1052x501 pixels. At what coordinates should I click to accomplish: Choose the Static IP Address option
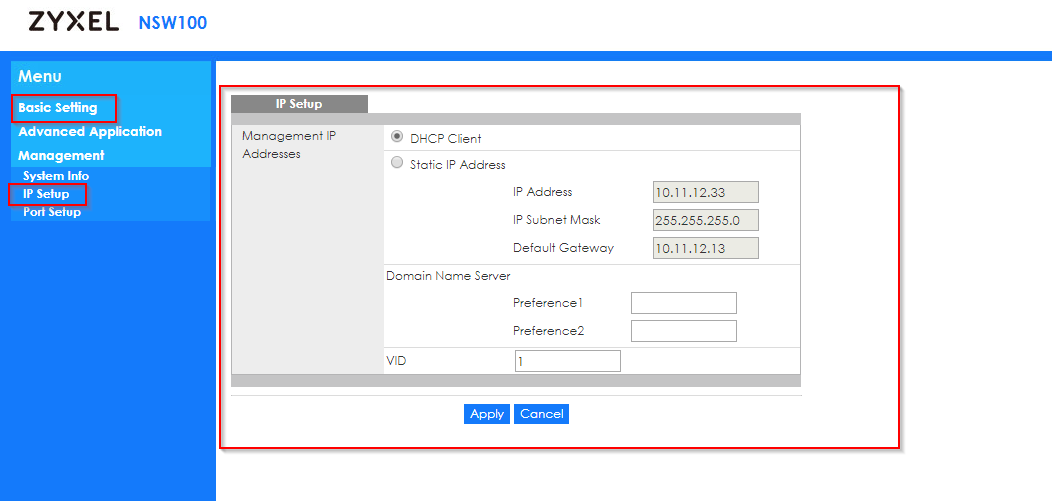397,164
